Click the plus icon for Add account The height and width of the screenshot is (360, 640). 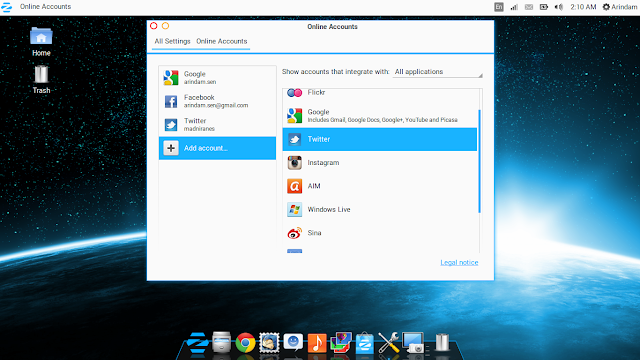171,148
